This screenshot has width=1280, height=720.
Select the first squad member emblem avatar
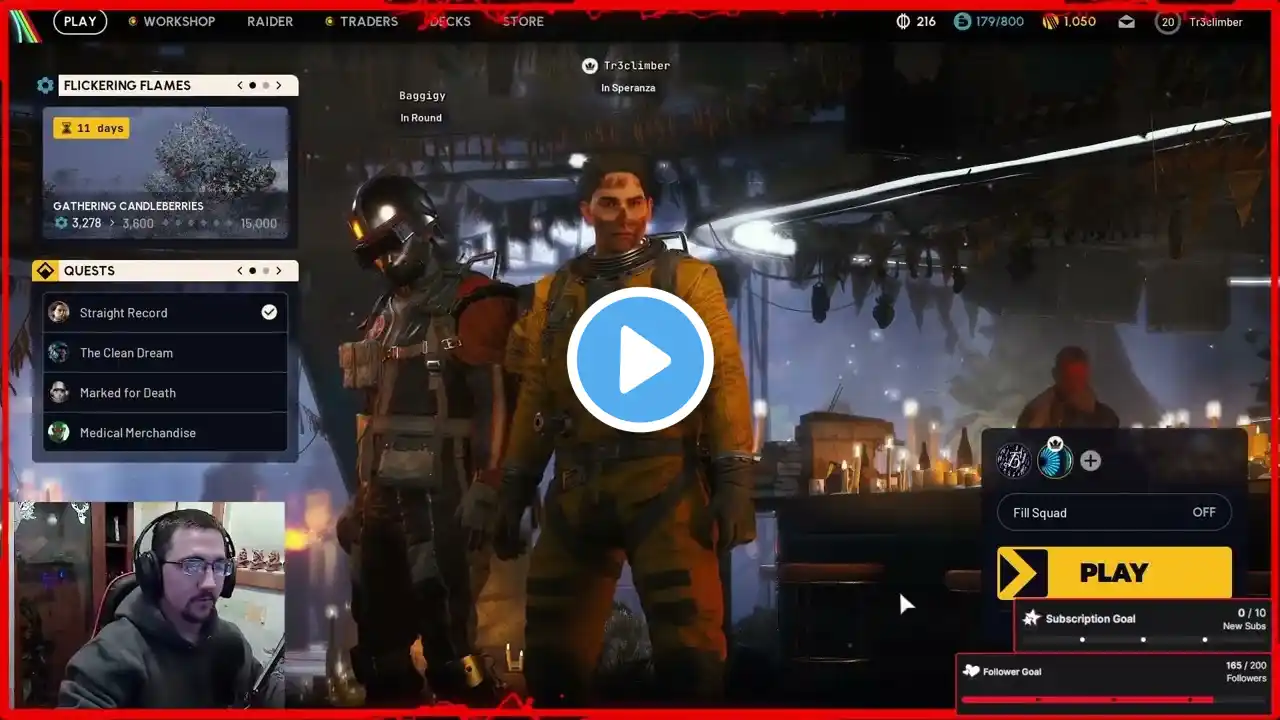pos(1014,461)
